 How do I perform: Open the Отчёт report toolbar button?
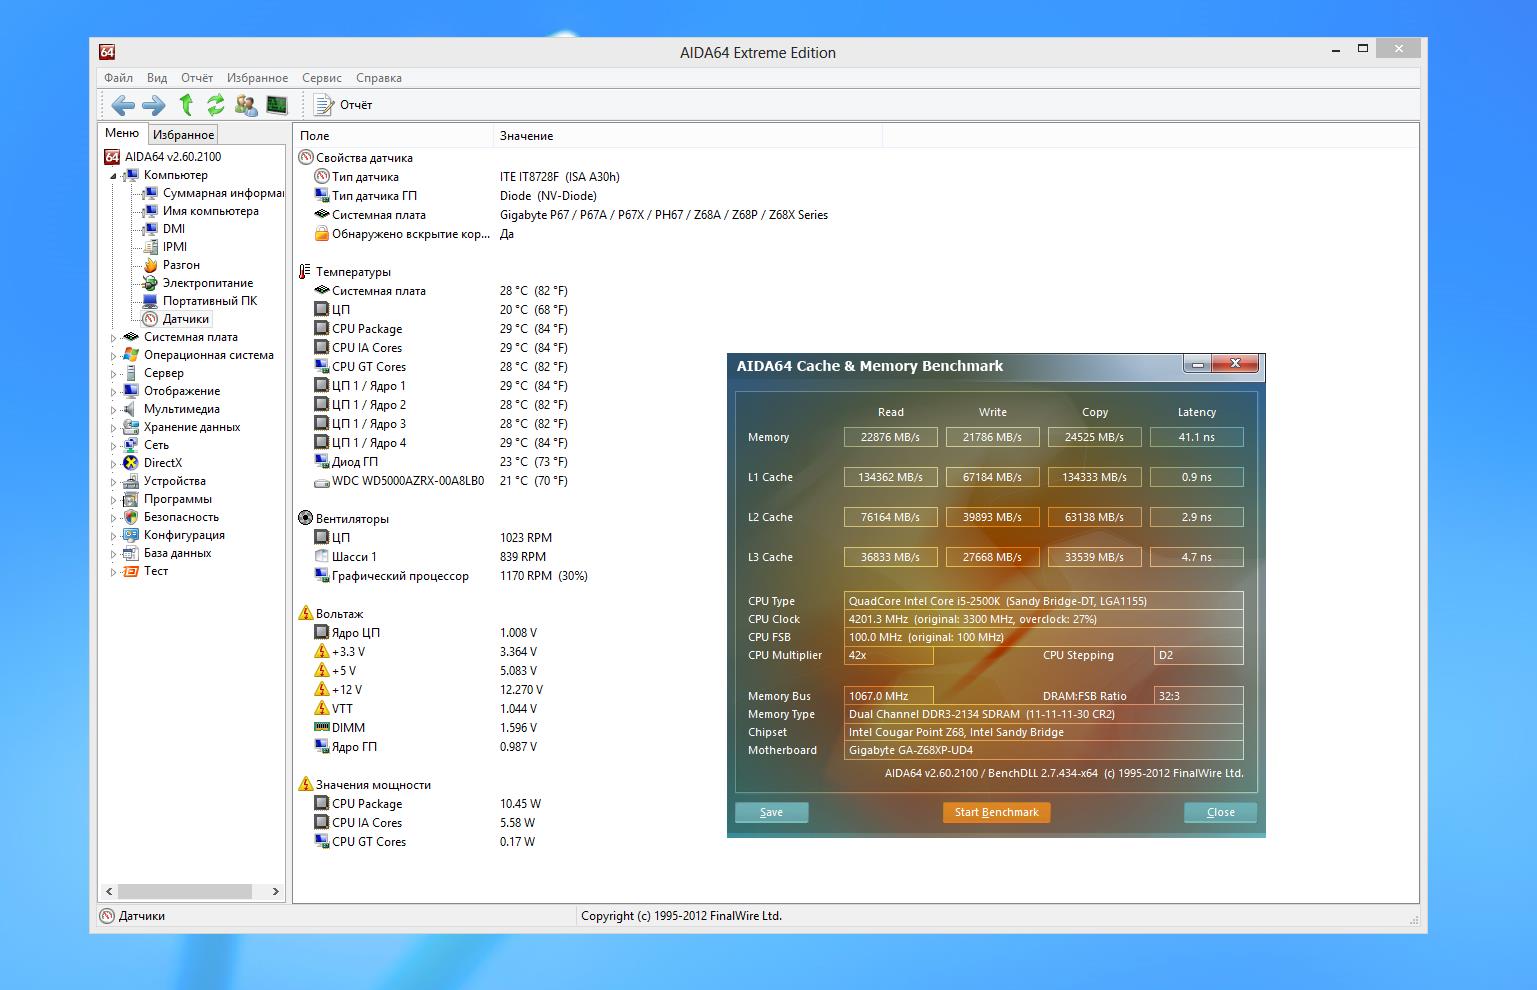click(x=343, y=105)
